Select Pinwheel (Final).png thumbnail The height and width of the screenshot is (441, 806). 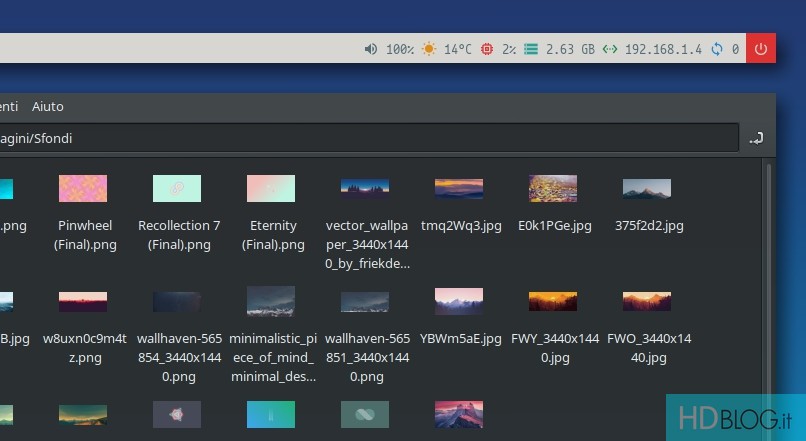(x=83, y=188)
